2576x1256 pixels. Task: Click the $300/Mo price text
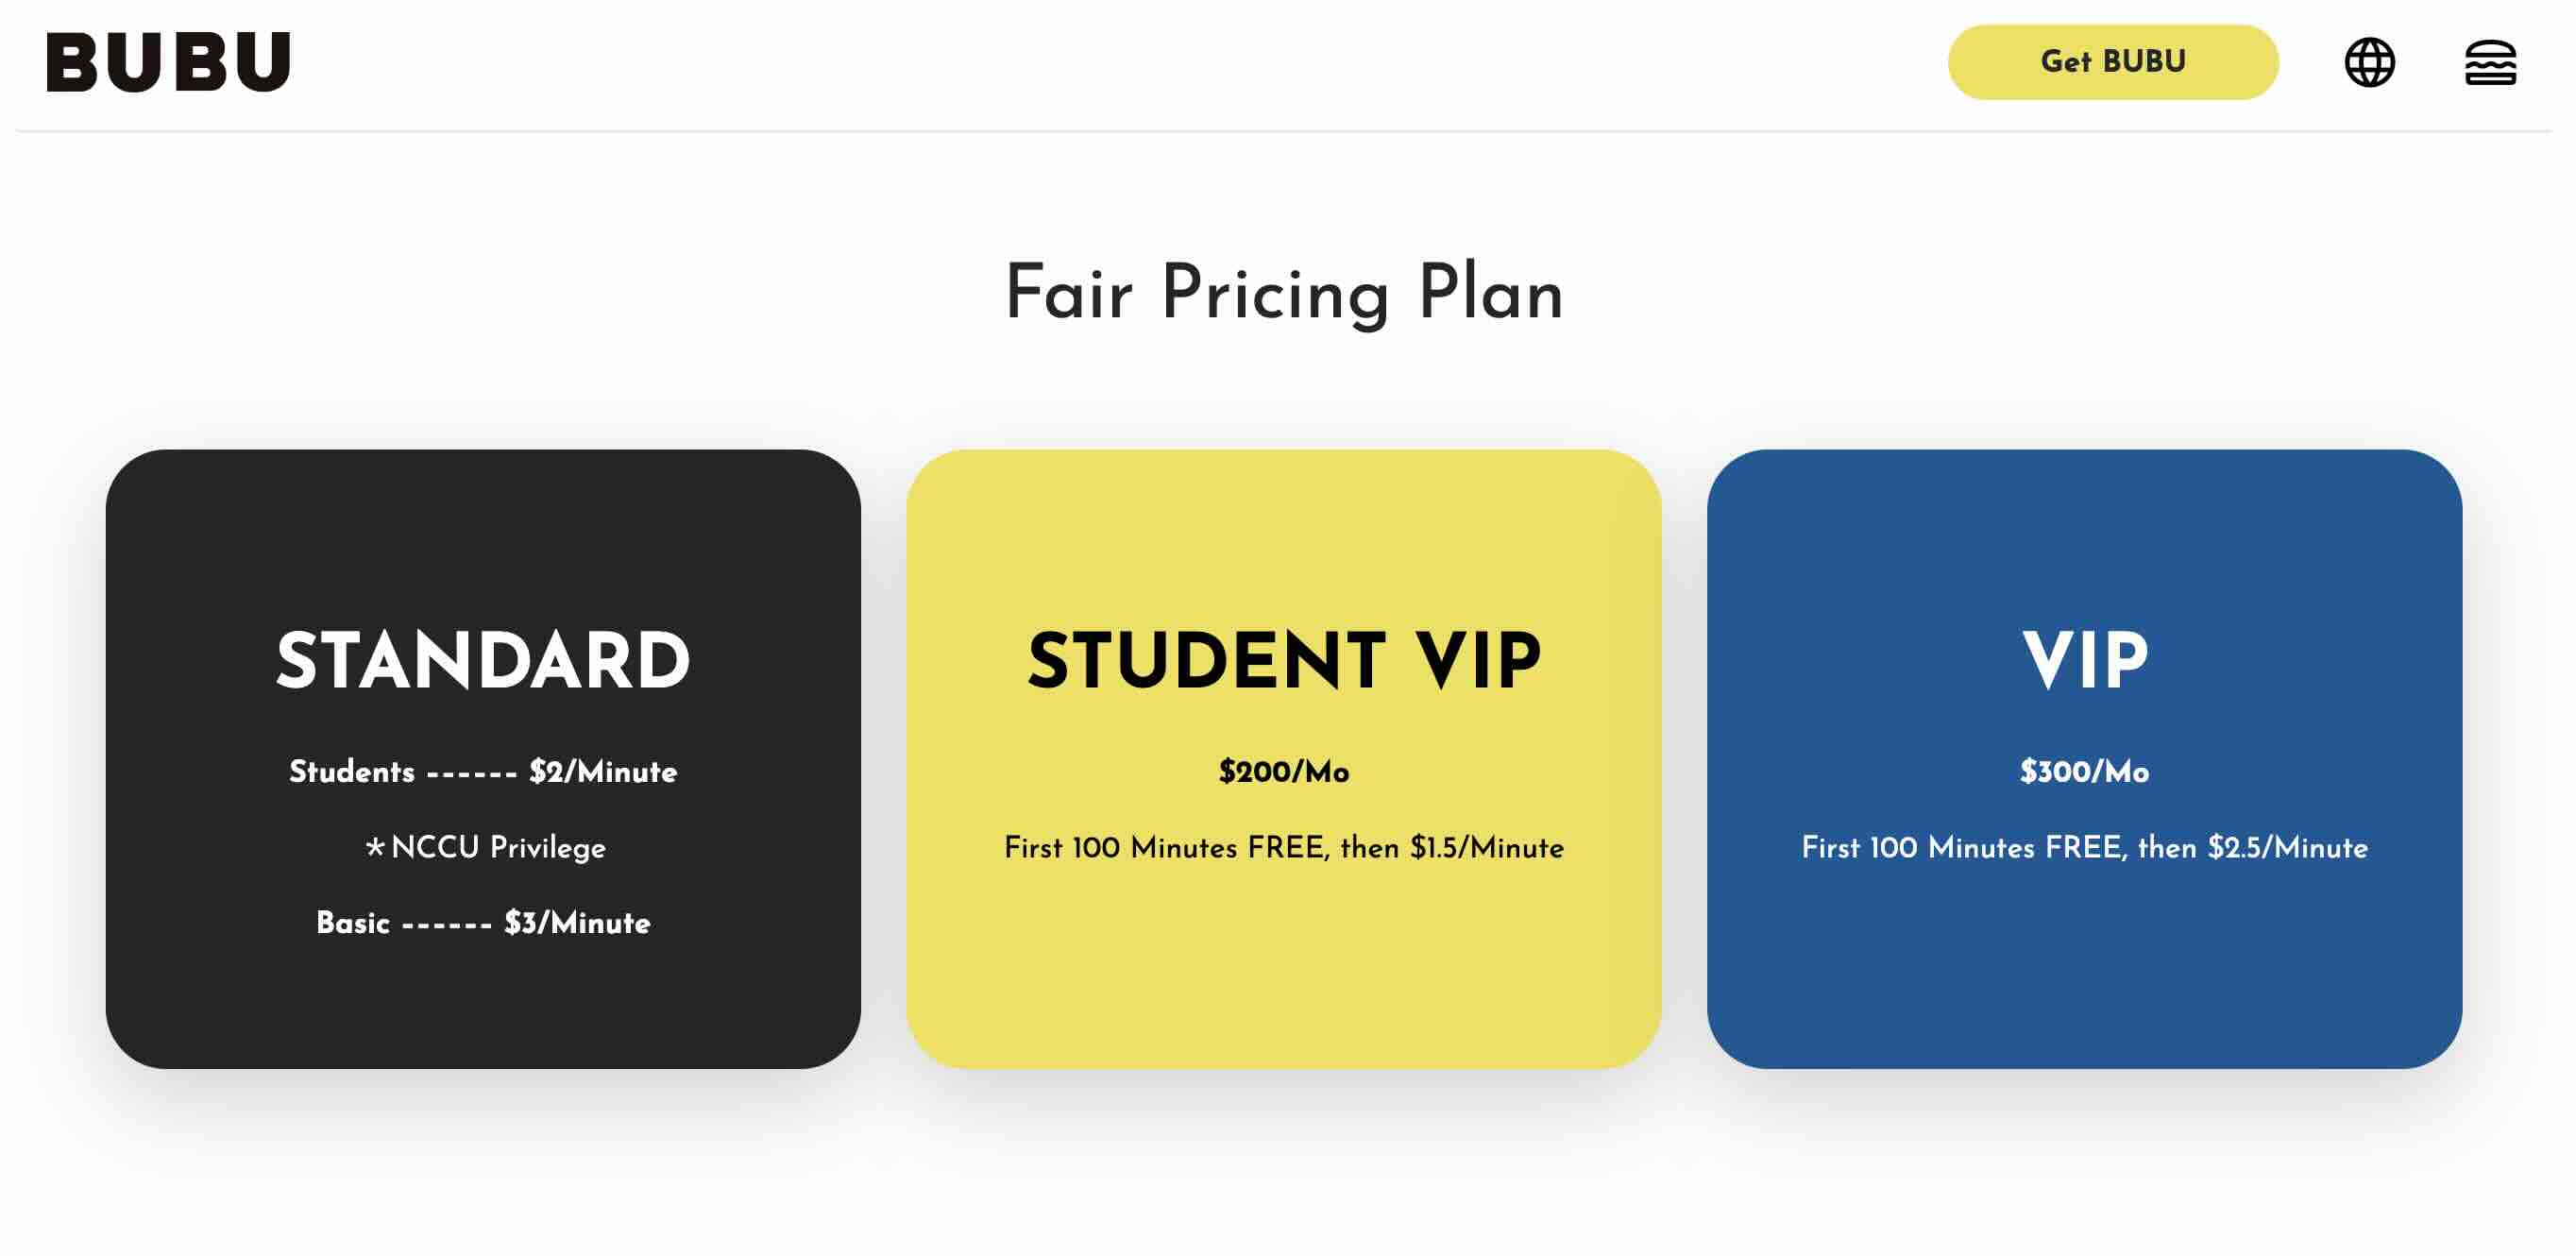2084,772
